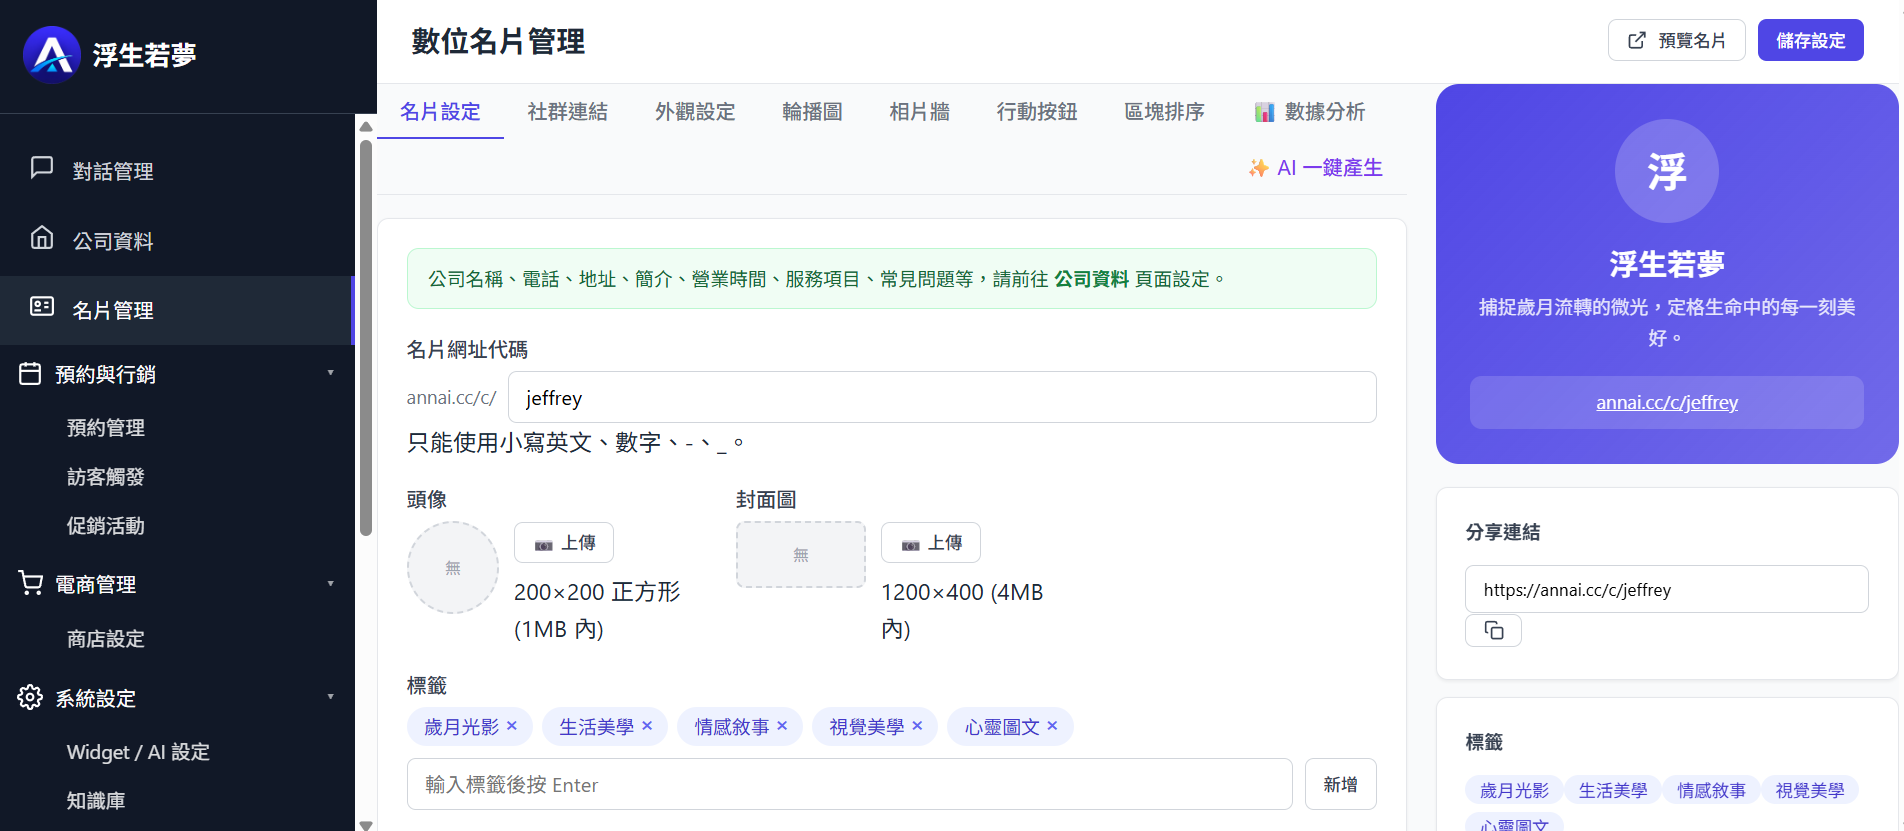This screenshot has height=831, width=1904.
Task: Remove the 生活美學 tag
Action: [x=647, y=726]
